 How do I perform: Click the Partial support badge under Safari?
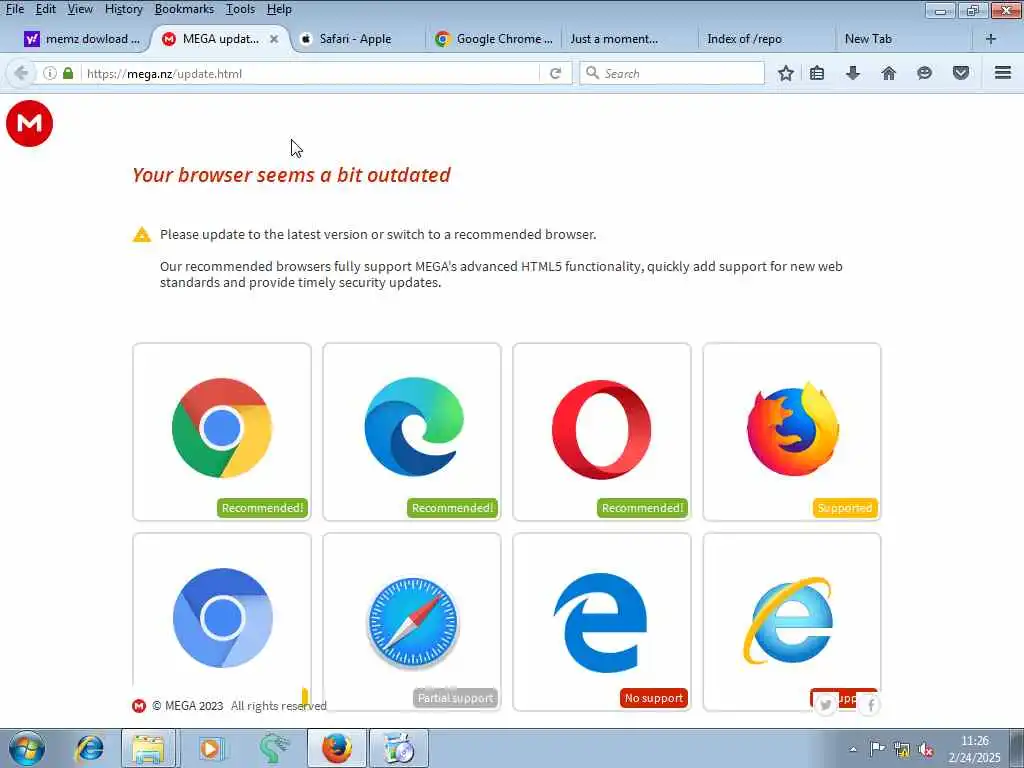click(x=455, y=698)
